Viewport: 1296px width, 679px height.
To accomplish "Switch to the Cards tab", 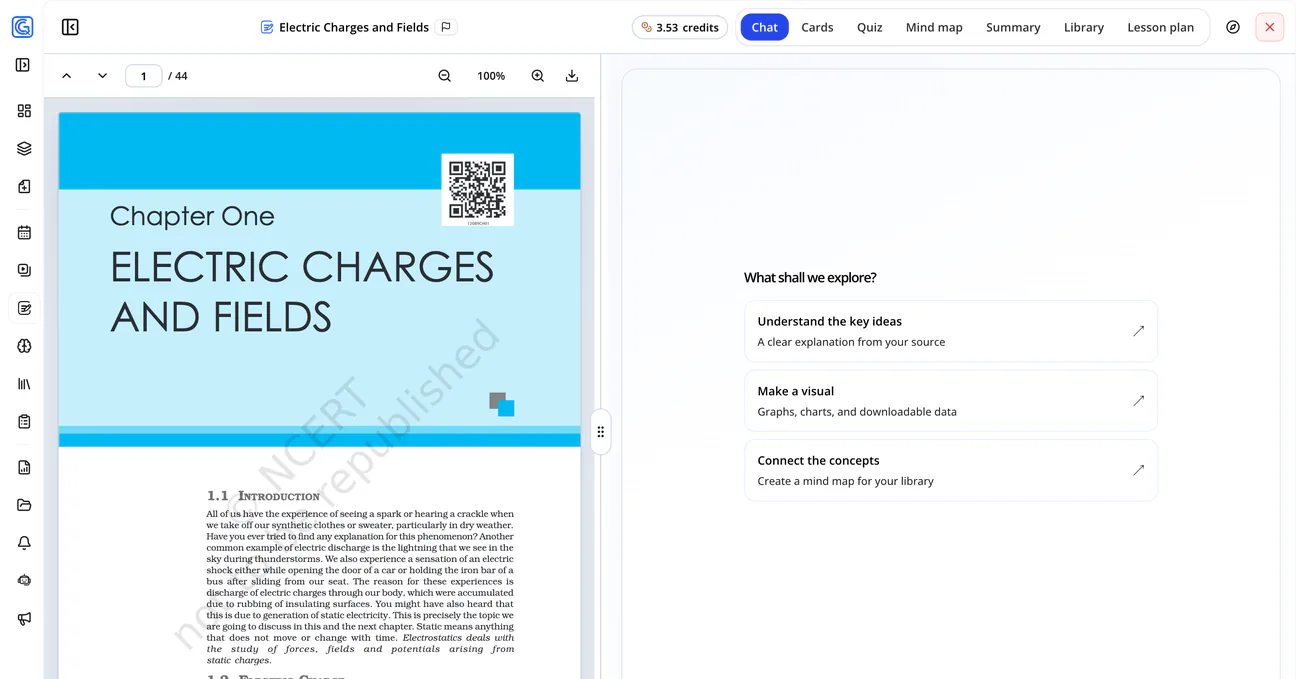I will (x=817, y=27).
